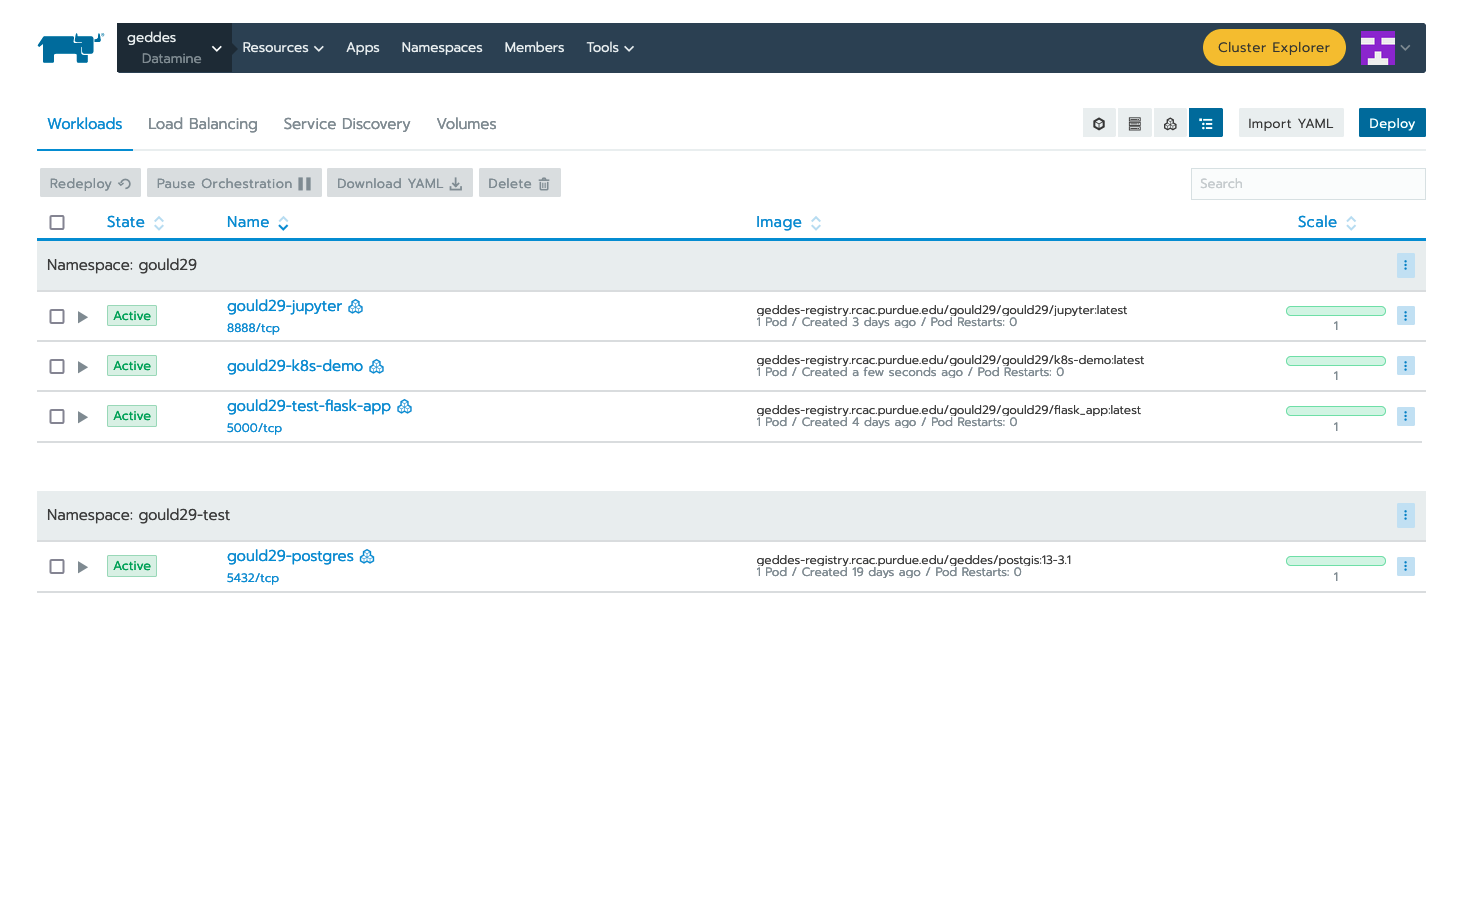This screenshot has width=1457, height=905.
Task: Open the kebab menu for namespace gould29
Action: tap(1406, 265)
